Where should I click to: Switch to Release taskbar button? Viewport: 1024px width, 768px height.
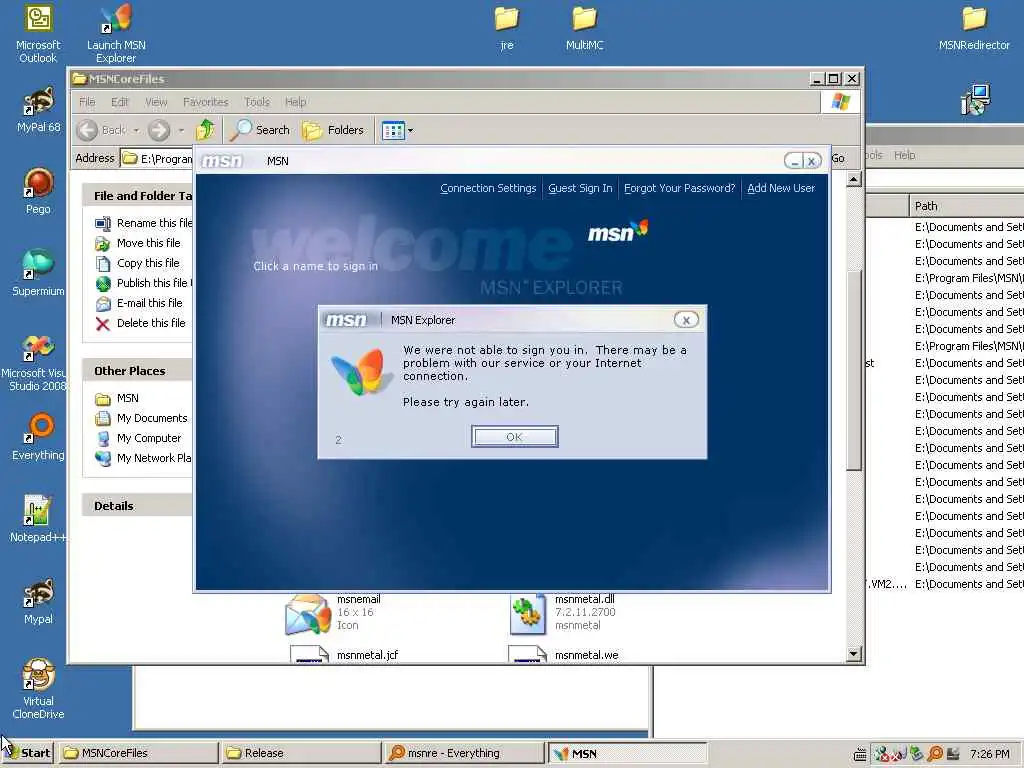[x=300, y=753]
